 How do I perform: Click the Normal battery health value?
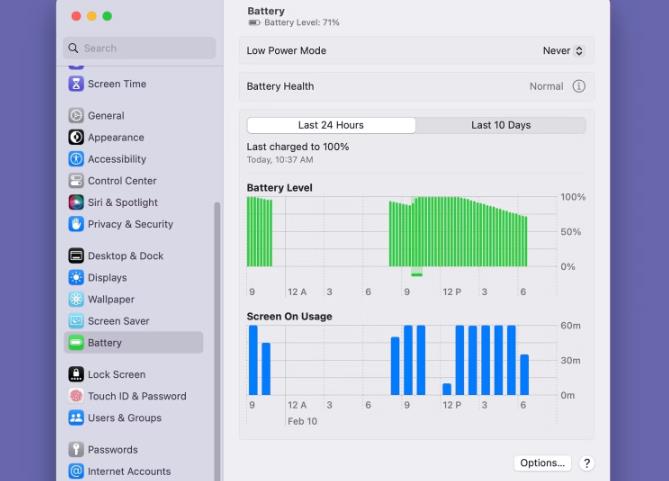pos(546,86)
